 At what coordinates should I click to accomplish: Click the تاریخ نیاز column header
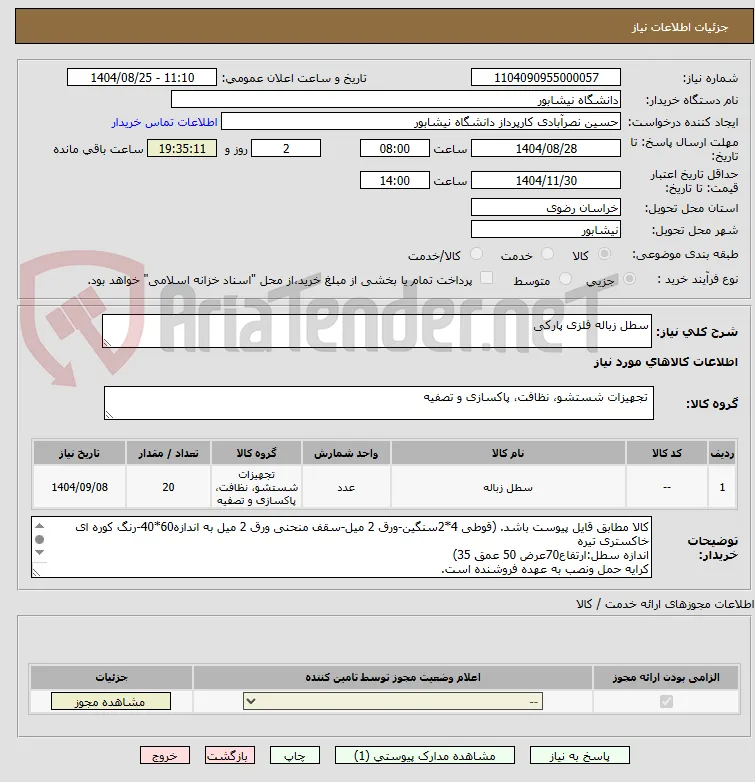[x=79, y=453]
